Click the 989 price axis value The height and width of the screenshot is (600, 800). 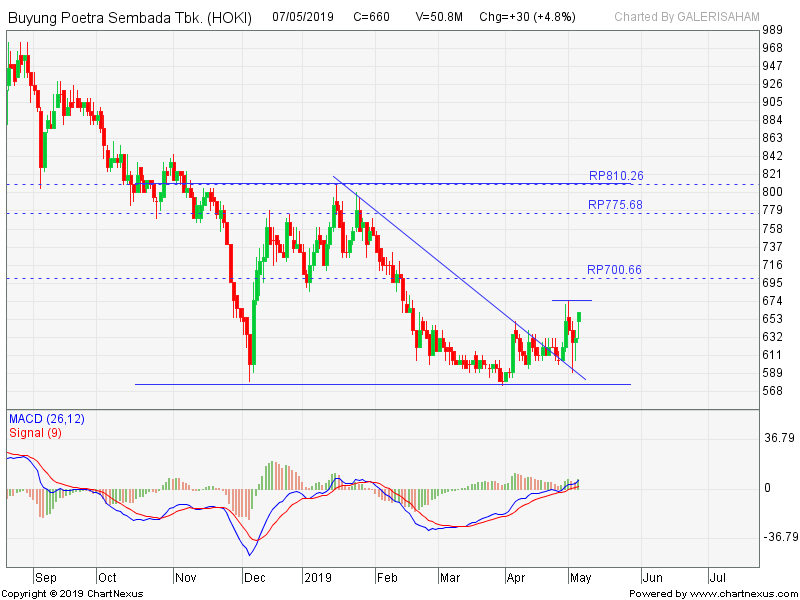(772, 30)
